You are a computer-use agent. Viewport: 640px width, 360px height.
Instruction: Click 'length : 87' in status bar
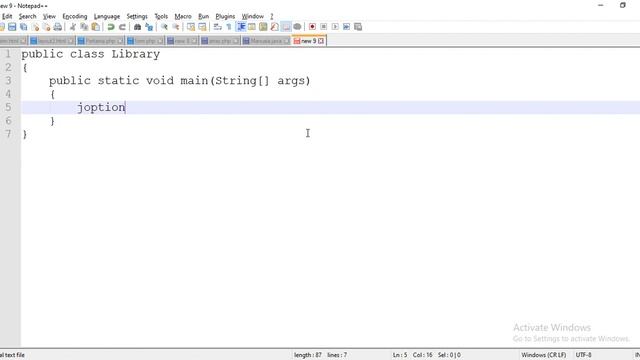click(x=308, y=355)
